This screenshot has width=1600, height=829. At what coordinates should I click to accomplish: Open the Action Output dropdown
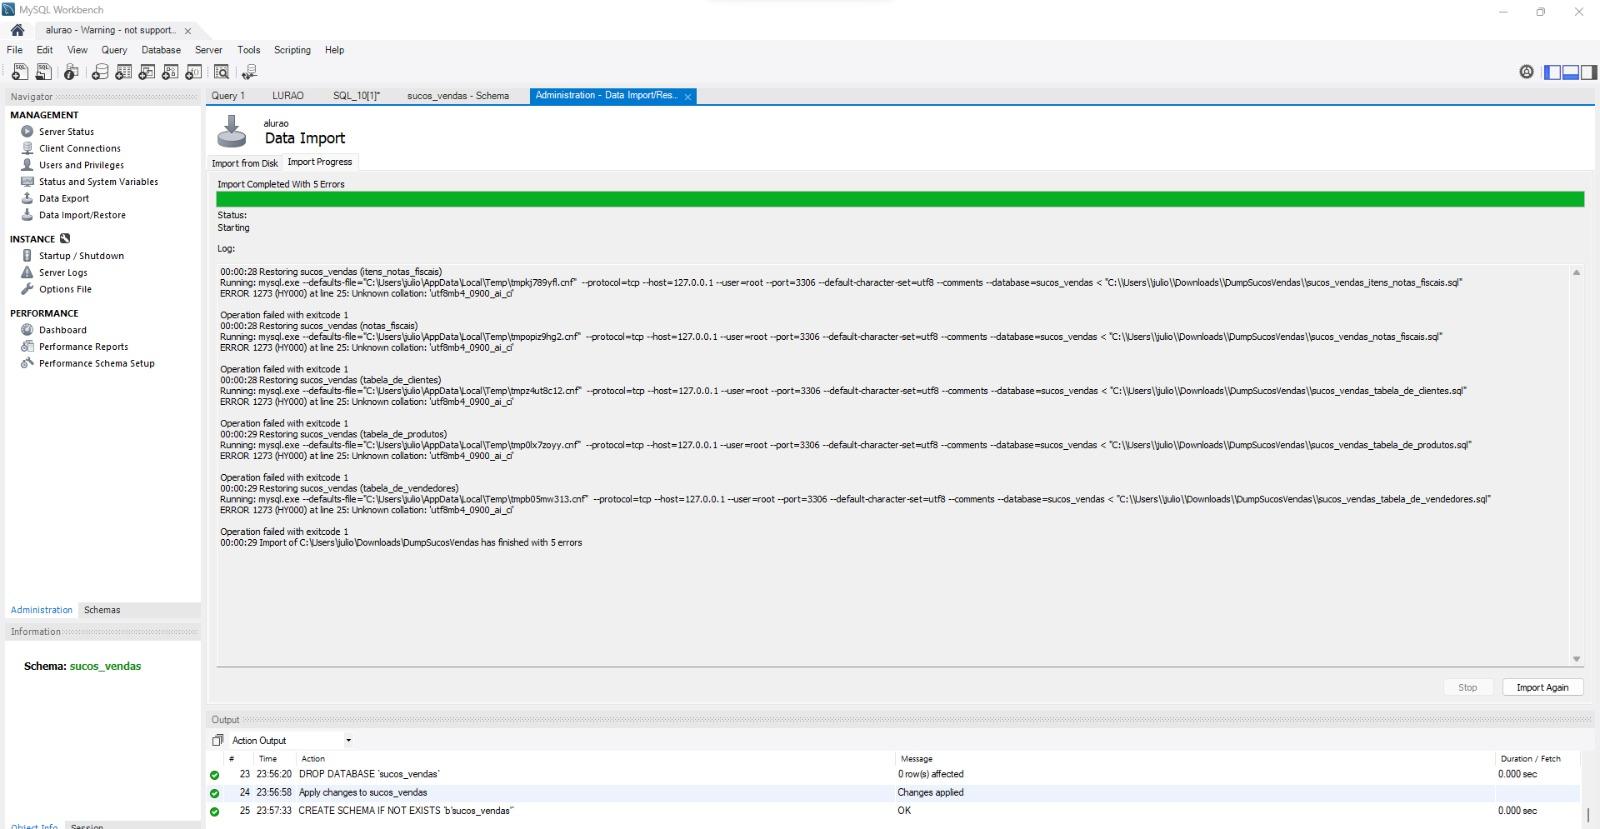click(291, 740)
